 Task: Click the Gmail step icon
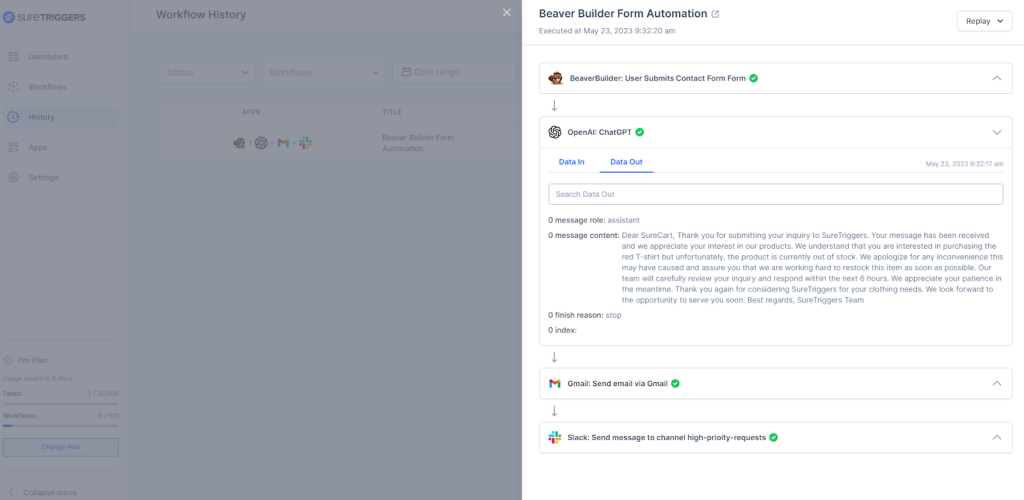pos(555,383)
